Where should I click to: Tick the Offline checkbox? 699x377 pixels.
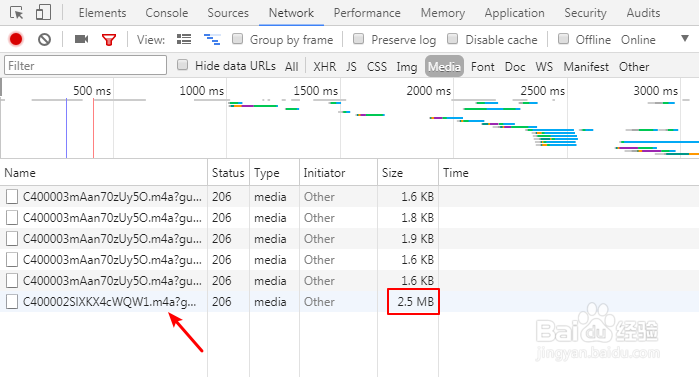563,39
